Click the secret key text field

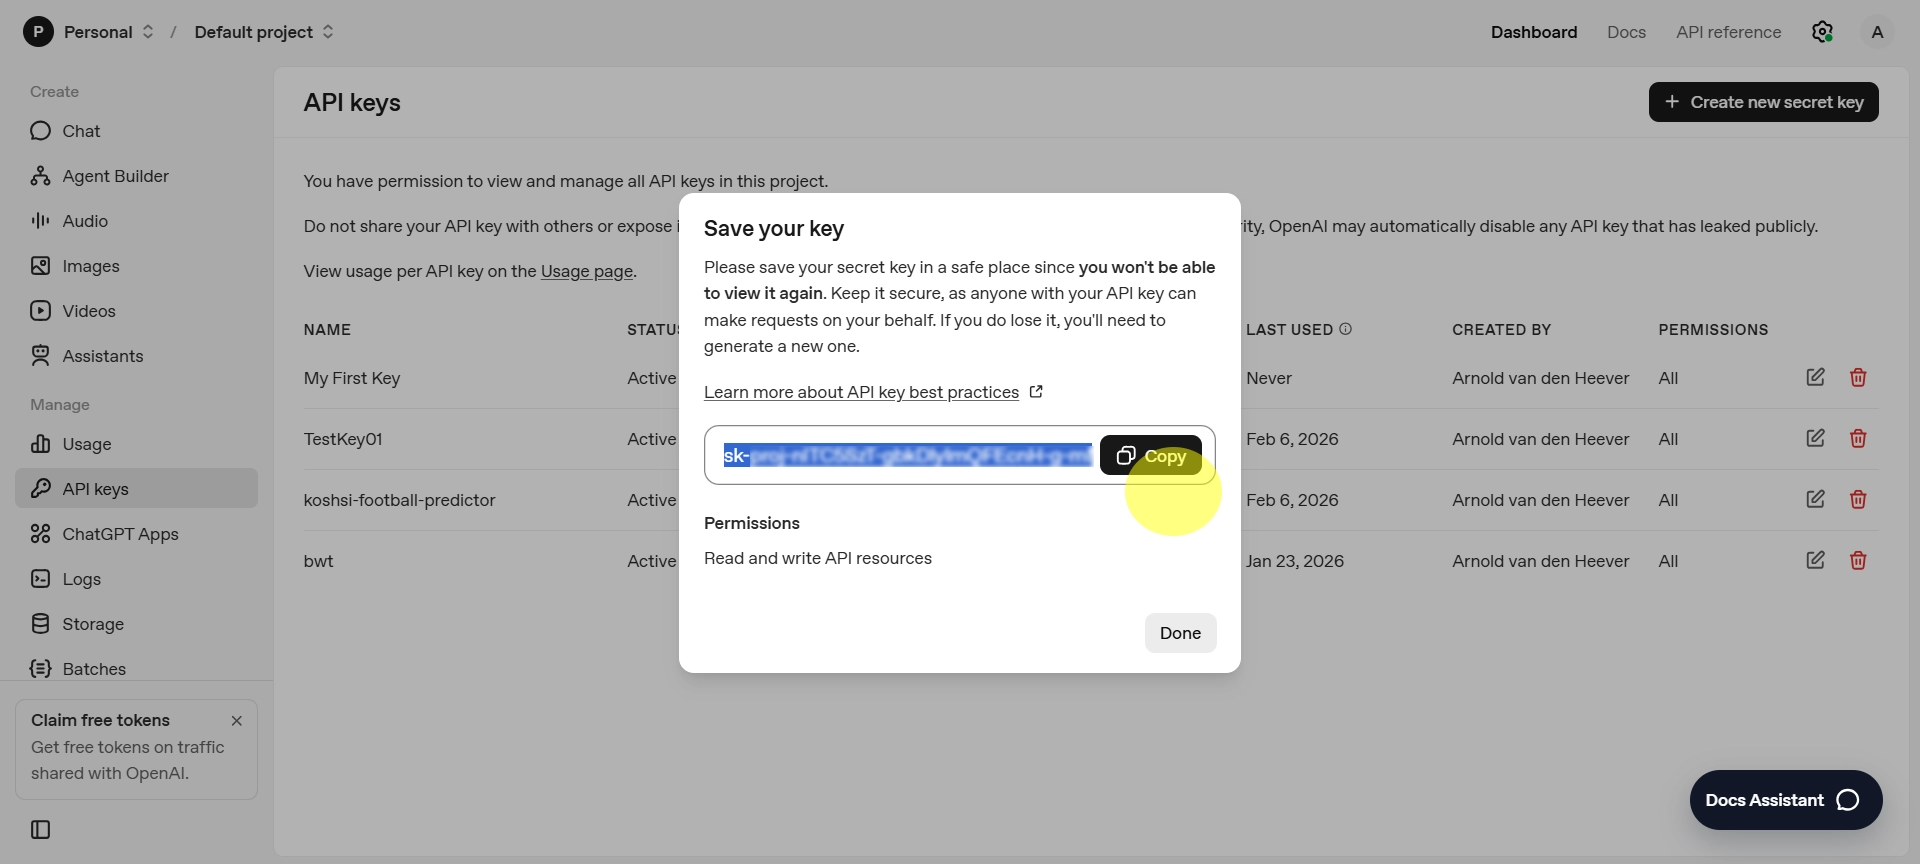(x=907, y=456)
